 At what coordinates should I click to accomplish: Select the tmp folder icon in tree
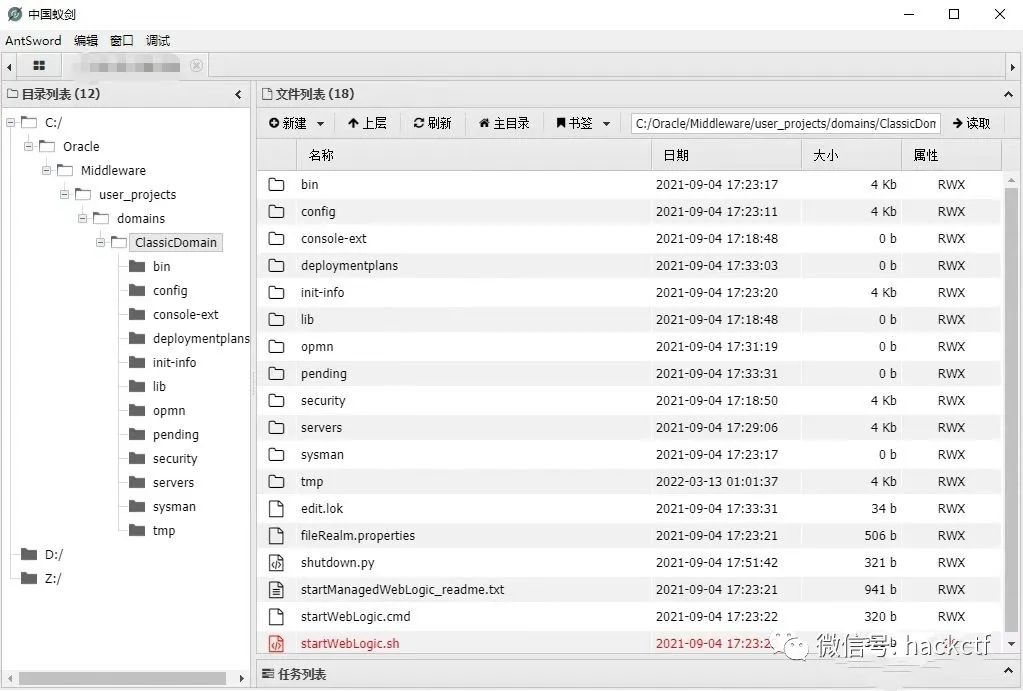tap(137, 530)
